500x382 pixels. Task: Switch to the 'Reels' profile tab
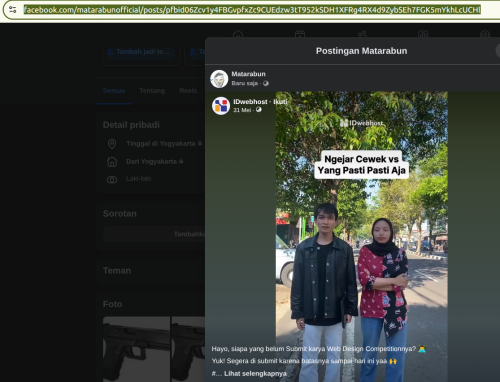188,91
